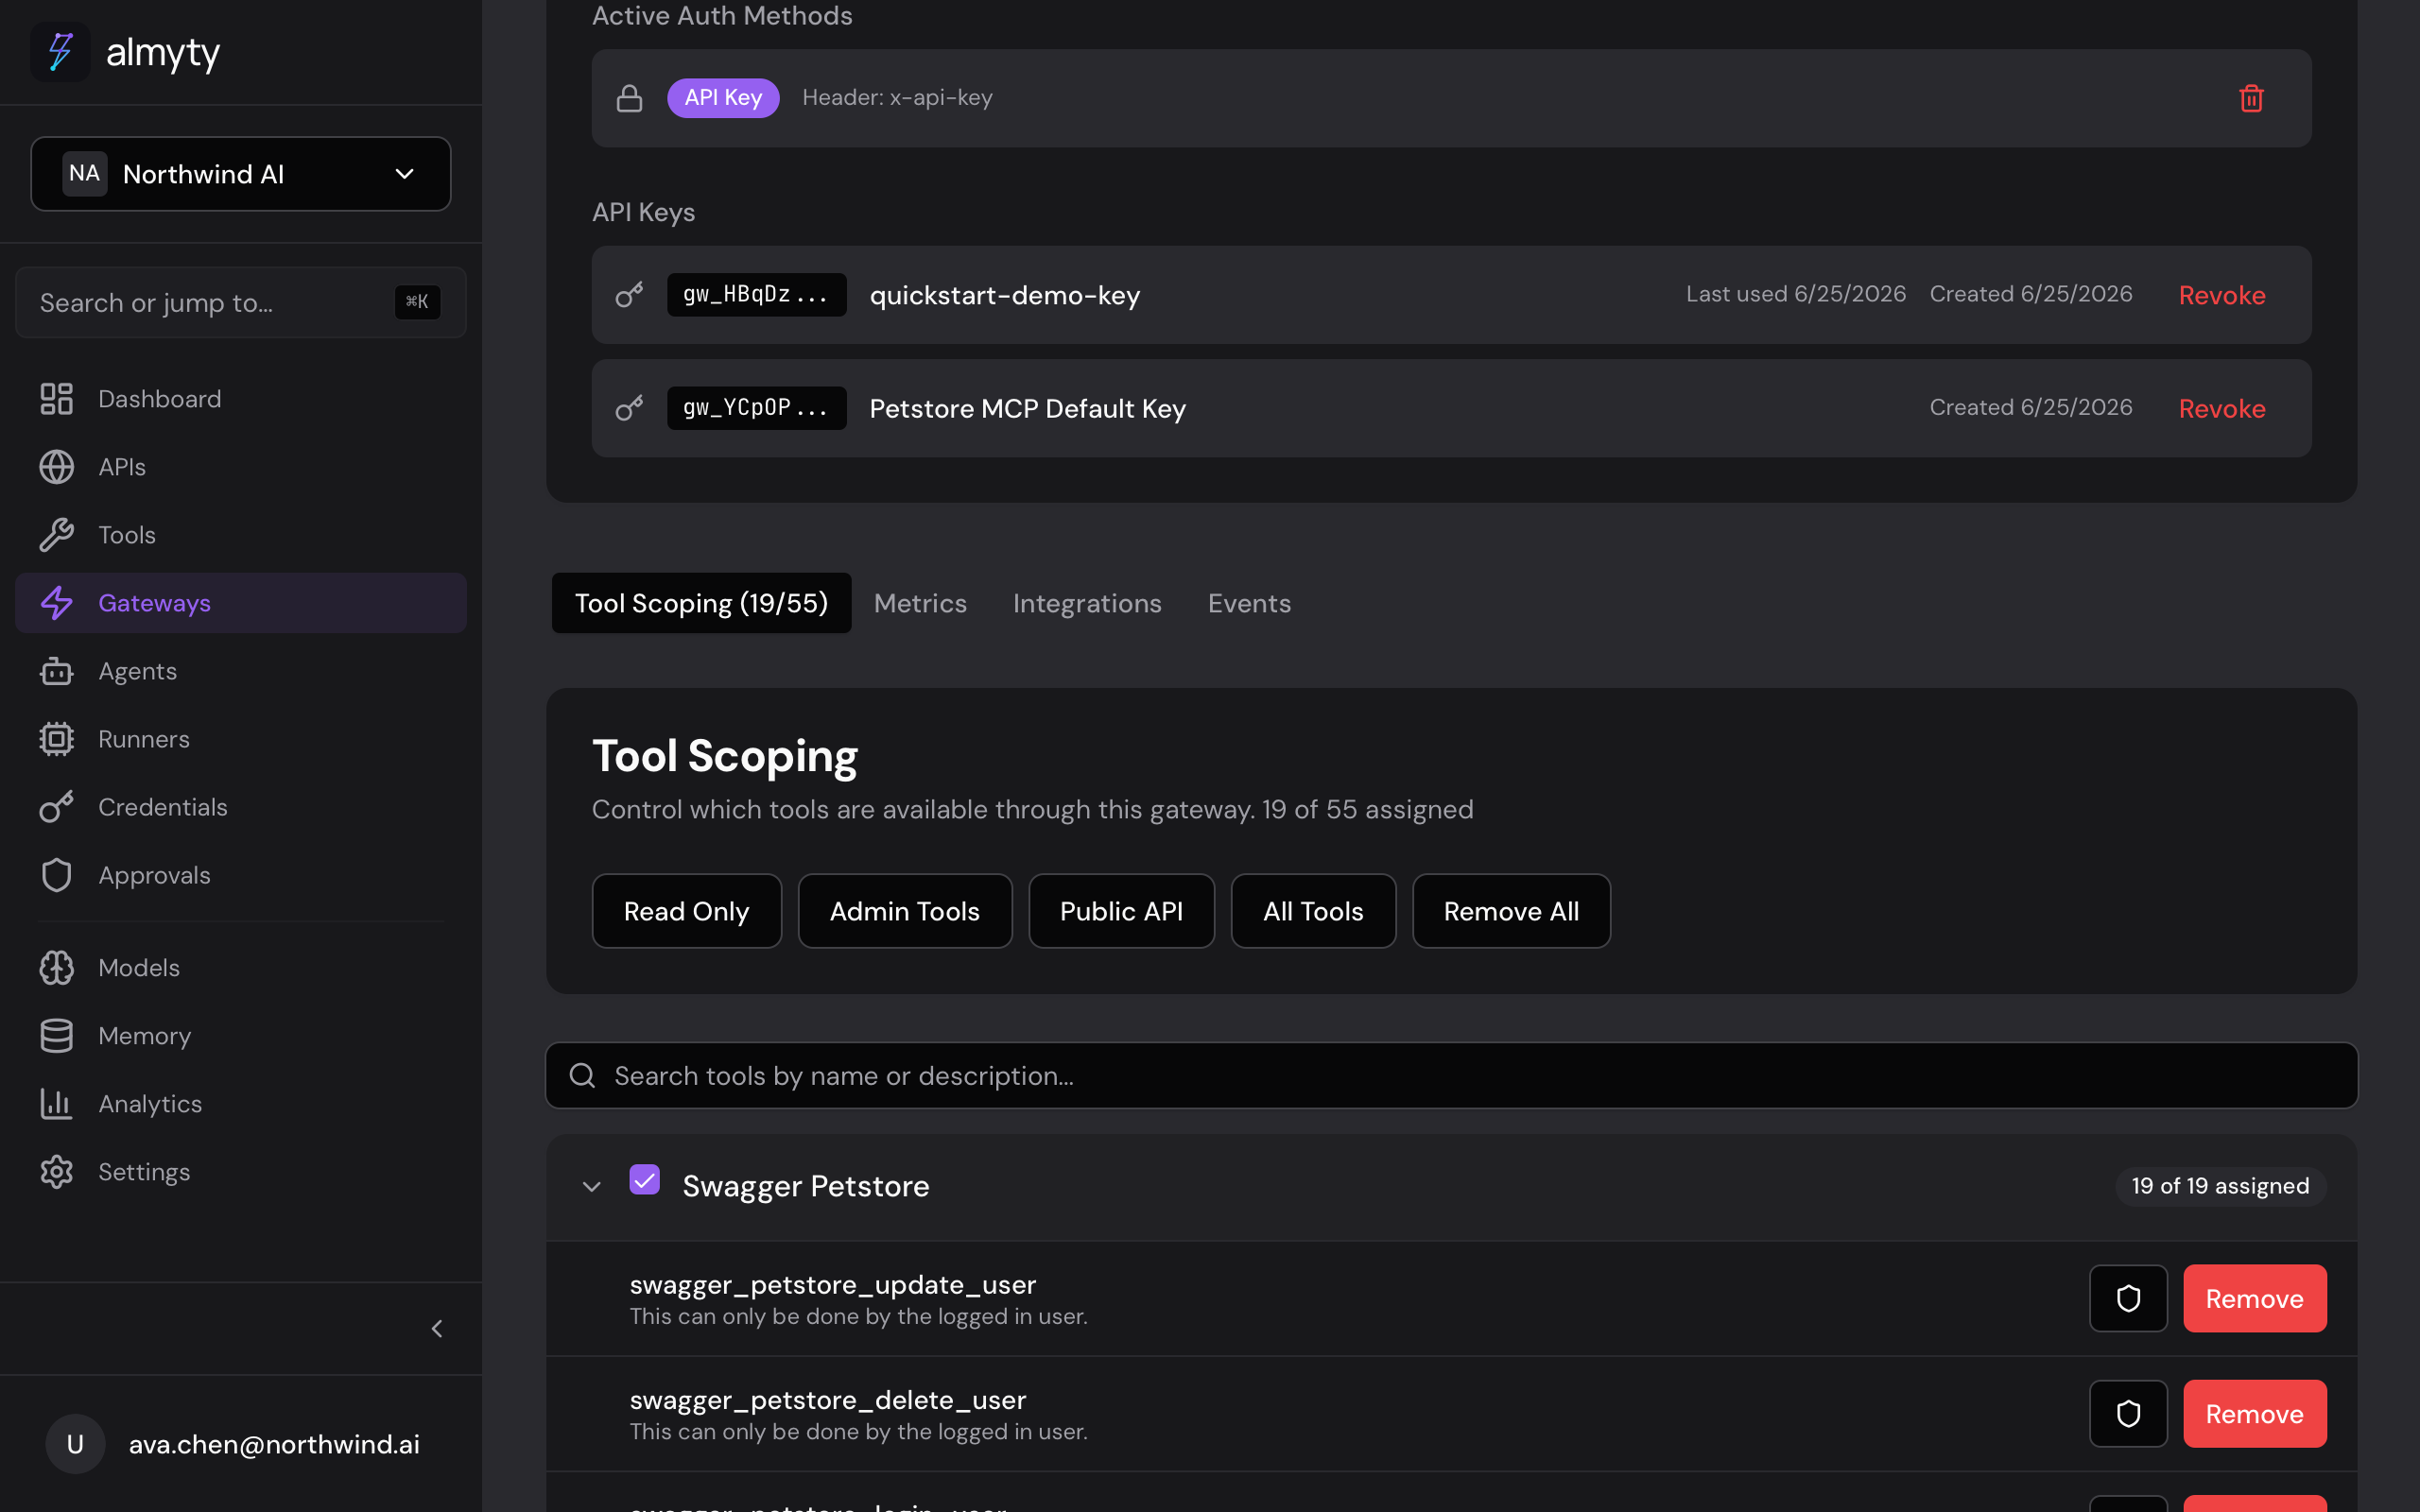Open Memory database item in sidebar
The image size is (2420, 1512).
(240, 1036)
